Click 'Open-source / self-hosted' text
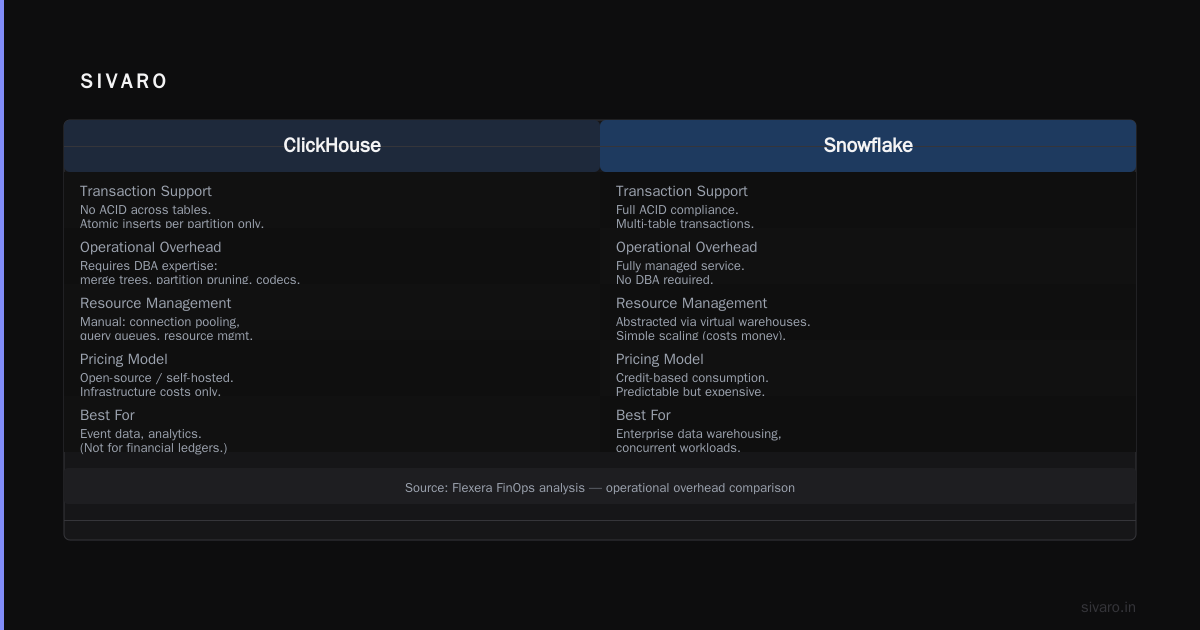Image resolution: width=1200 pixels, height=630 pixels. coord(157,378)
